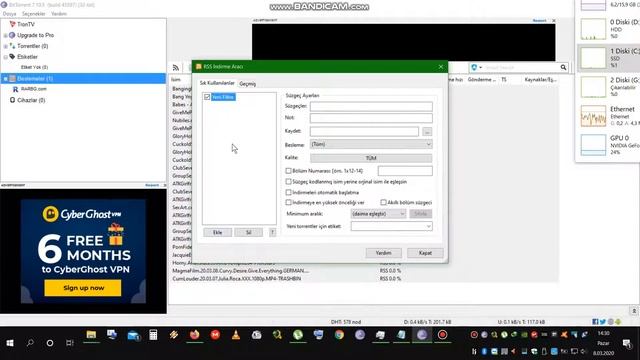Collapse the Beslemeler tree node
This screenshot has width=640, height=360.
(5, 78)
